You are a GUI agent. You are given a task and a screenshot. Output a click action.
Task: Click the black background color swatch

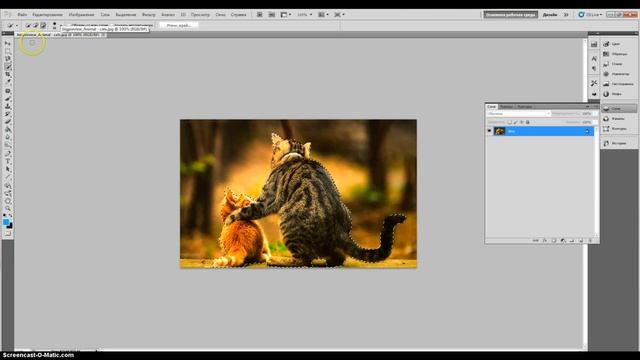pos(10,226)
